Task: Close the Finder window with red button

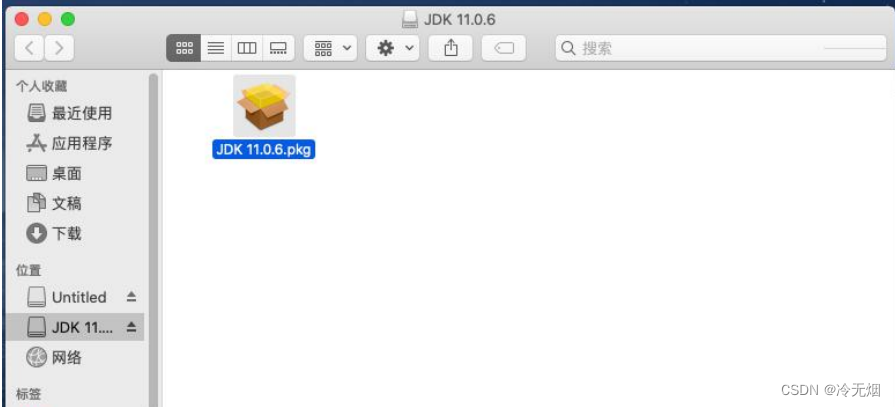Action: pyautogui.click(x=22, y=20)
